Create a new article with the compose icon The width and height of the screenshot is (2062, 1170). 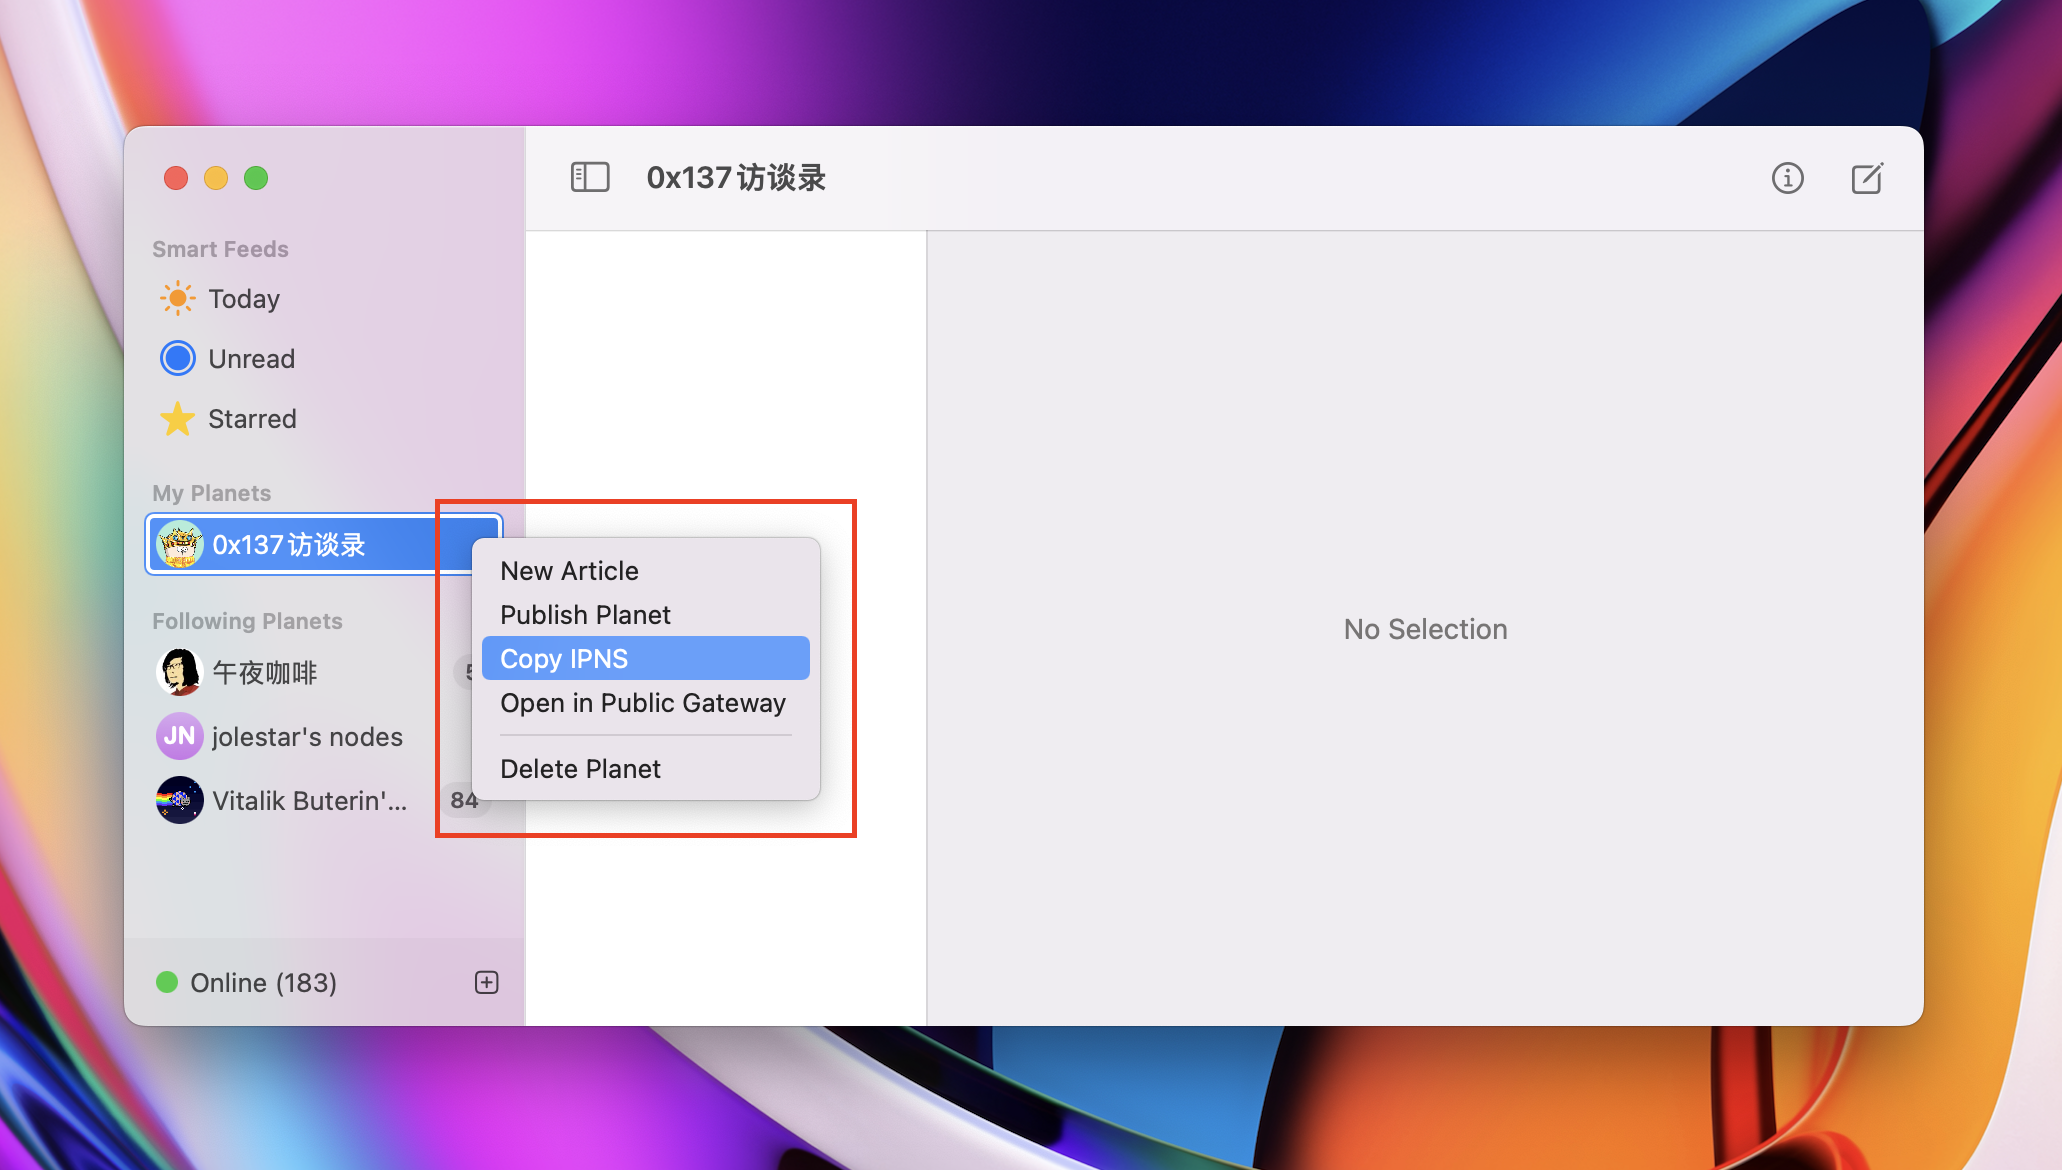1867,178
